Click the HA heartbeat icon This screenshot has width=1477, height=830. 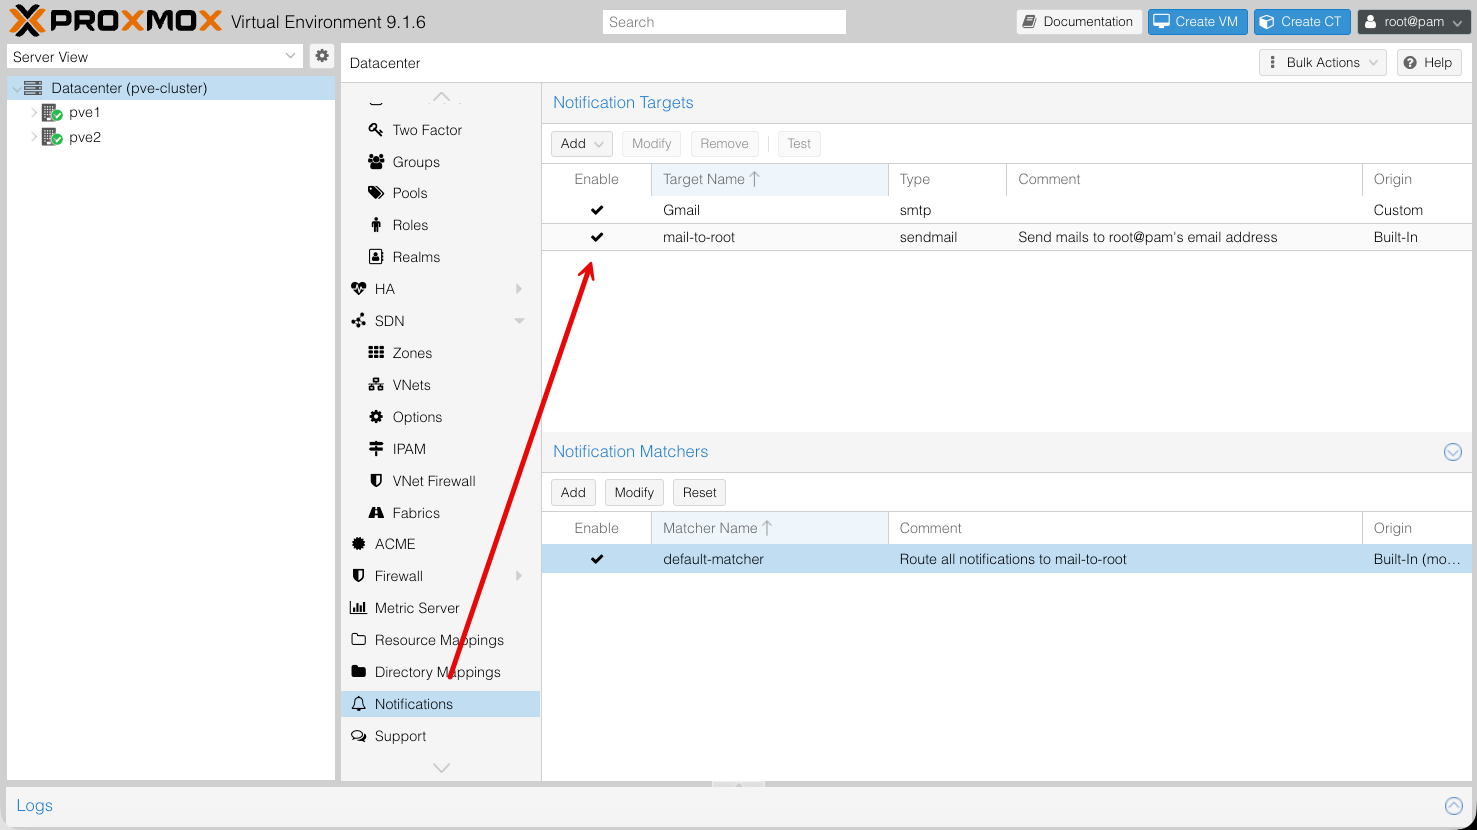[359, 289]
